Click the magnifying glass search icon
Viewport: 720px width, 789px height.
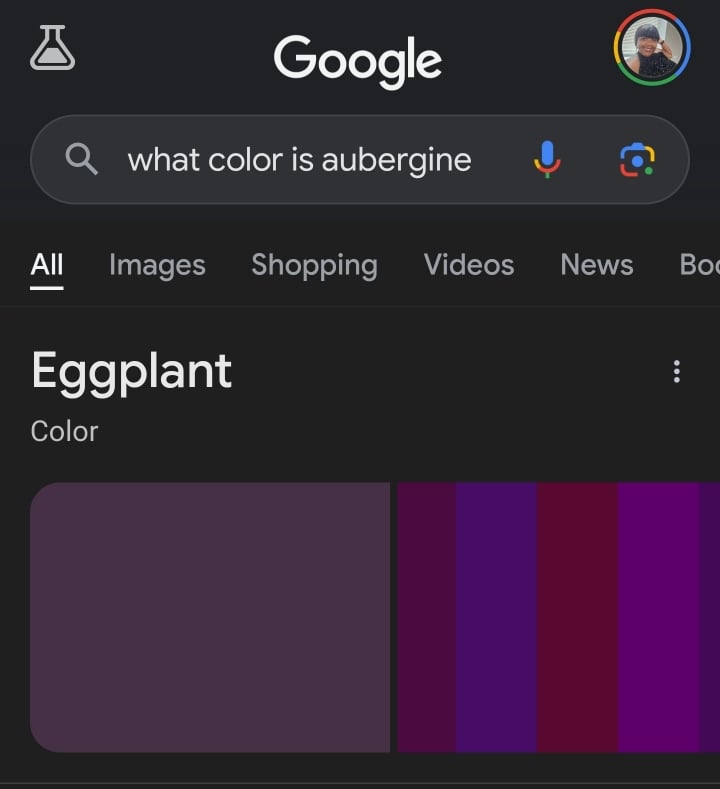click(81, 159)
